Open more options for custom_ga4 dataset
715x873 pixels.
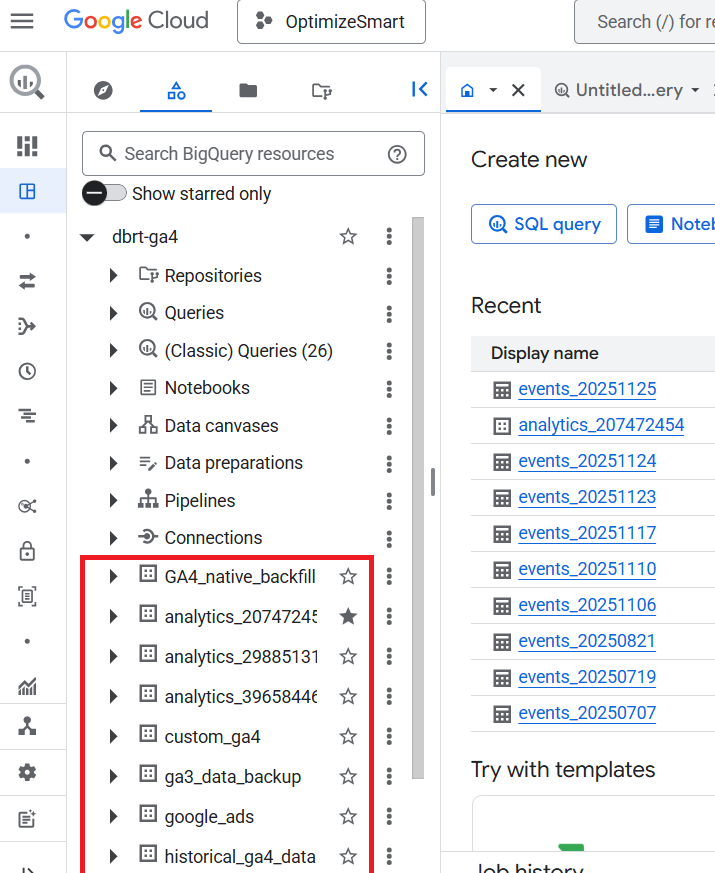click(389, 737)
